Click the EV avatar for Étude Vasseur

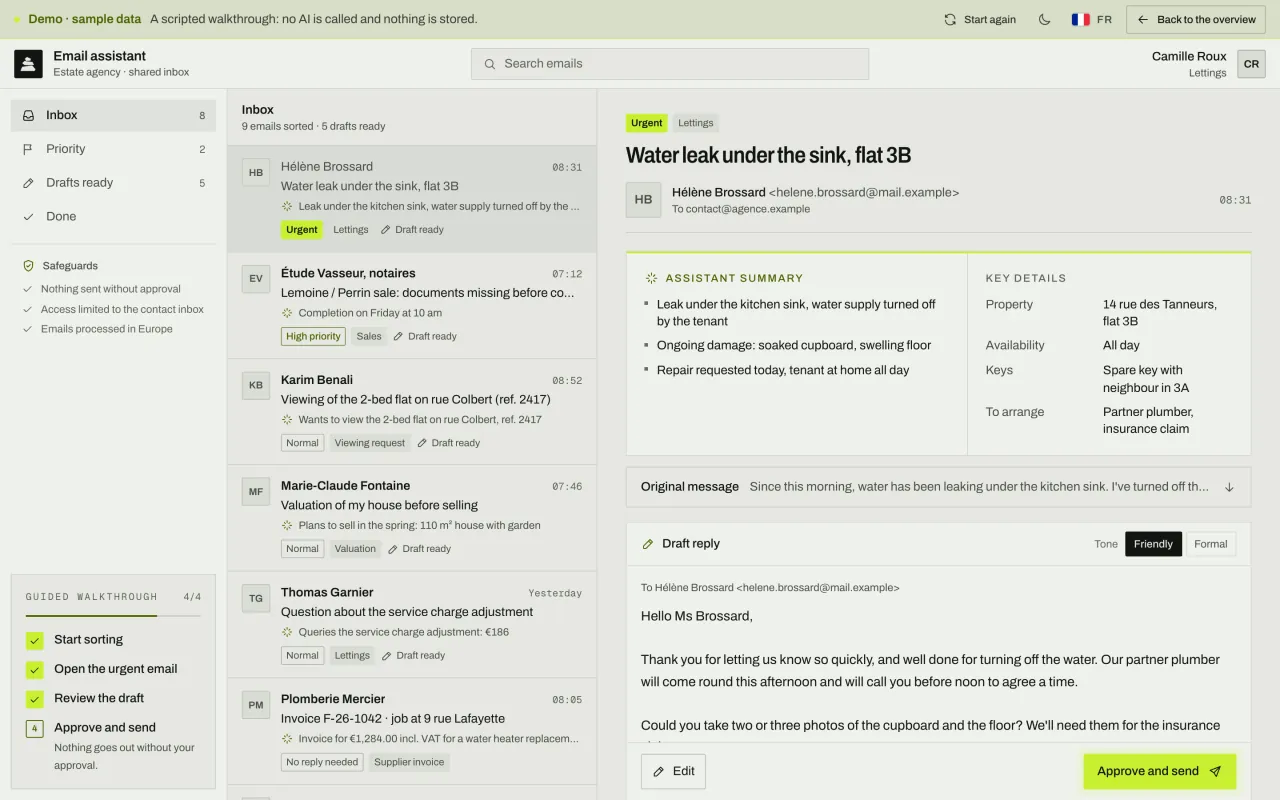(256, 279)
